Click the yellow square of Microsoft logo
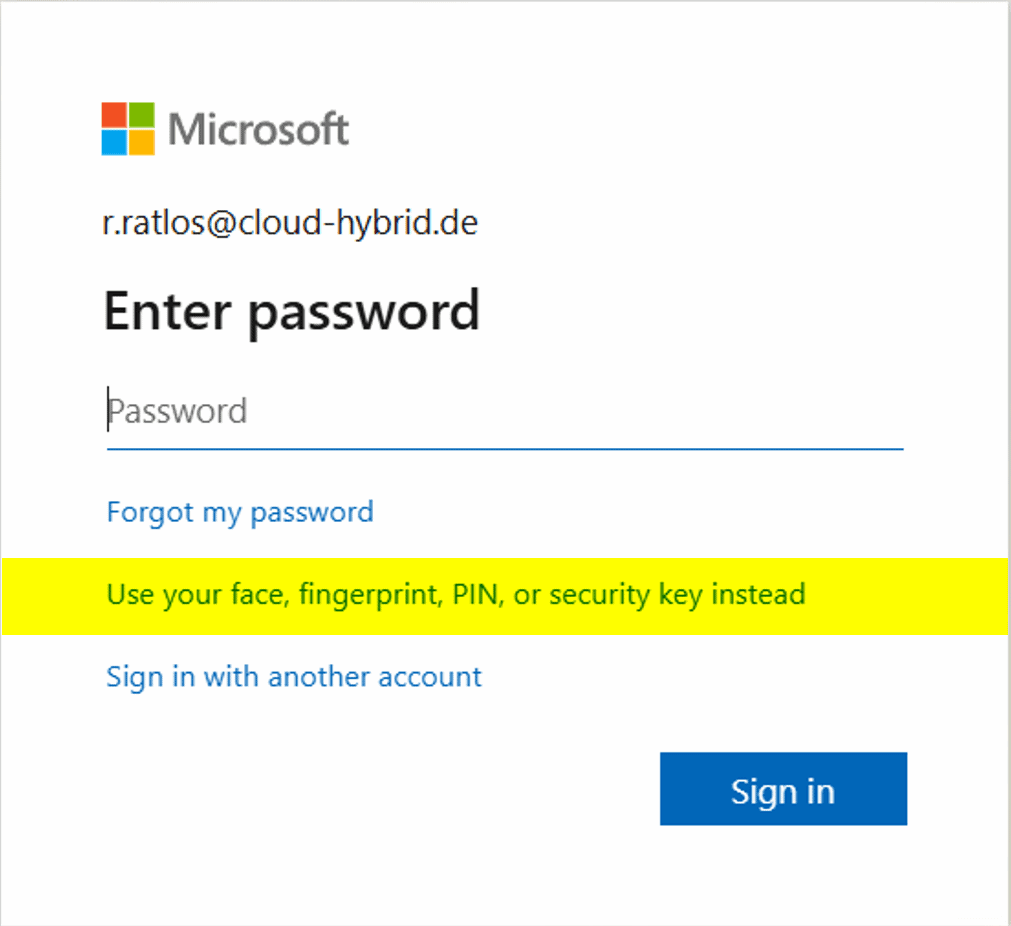Screen dimensions: 1011x926 pyautogui.click(x=142, y=143)
